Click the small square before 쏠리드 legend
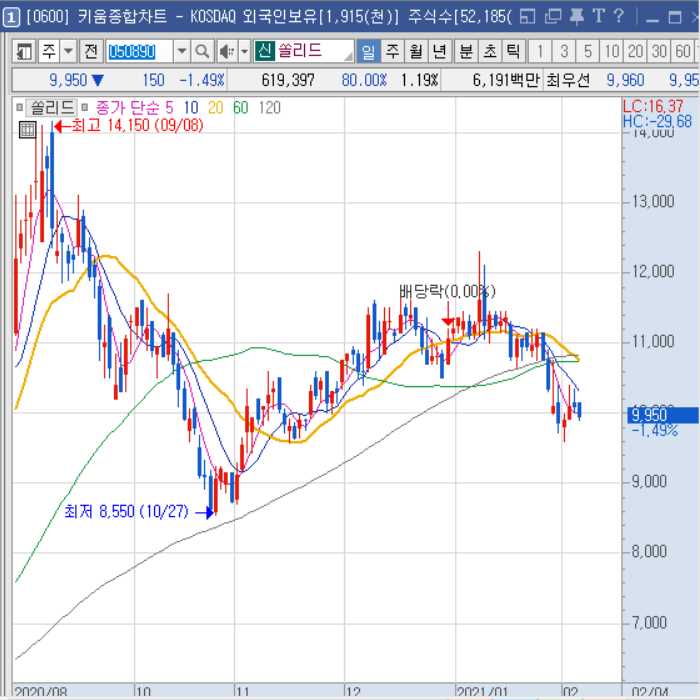Screen dimensions: 700x700 tap(19, 108)
